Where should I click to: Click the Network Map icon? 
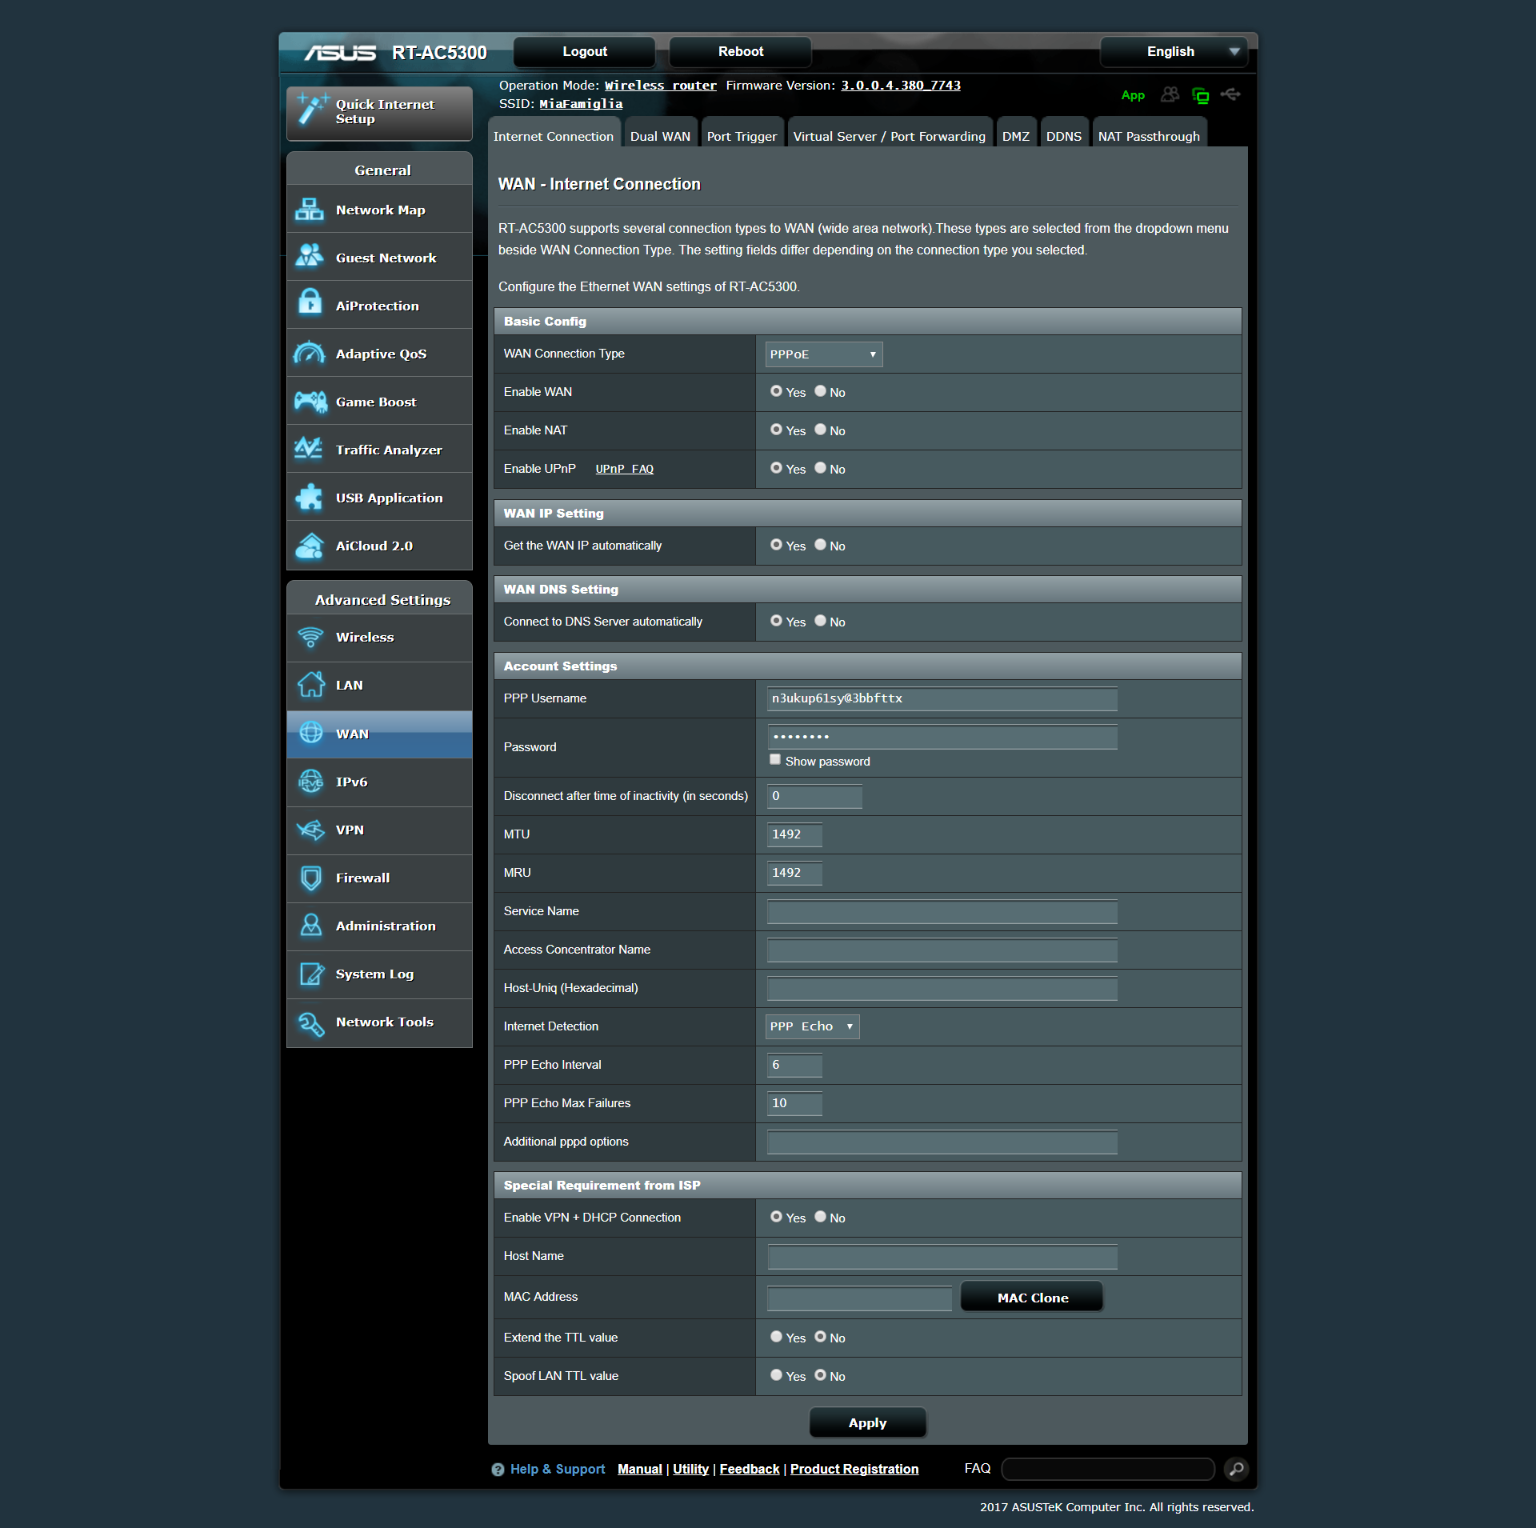(310, 209)
